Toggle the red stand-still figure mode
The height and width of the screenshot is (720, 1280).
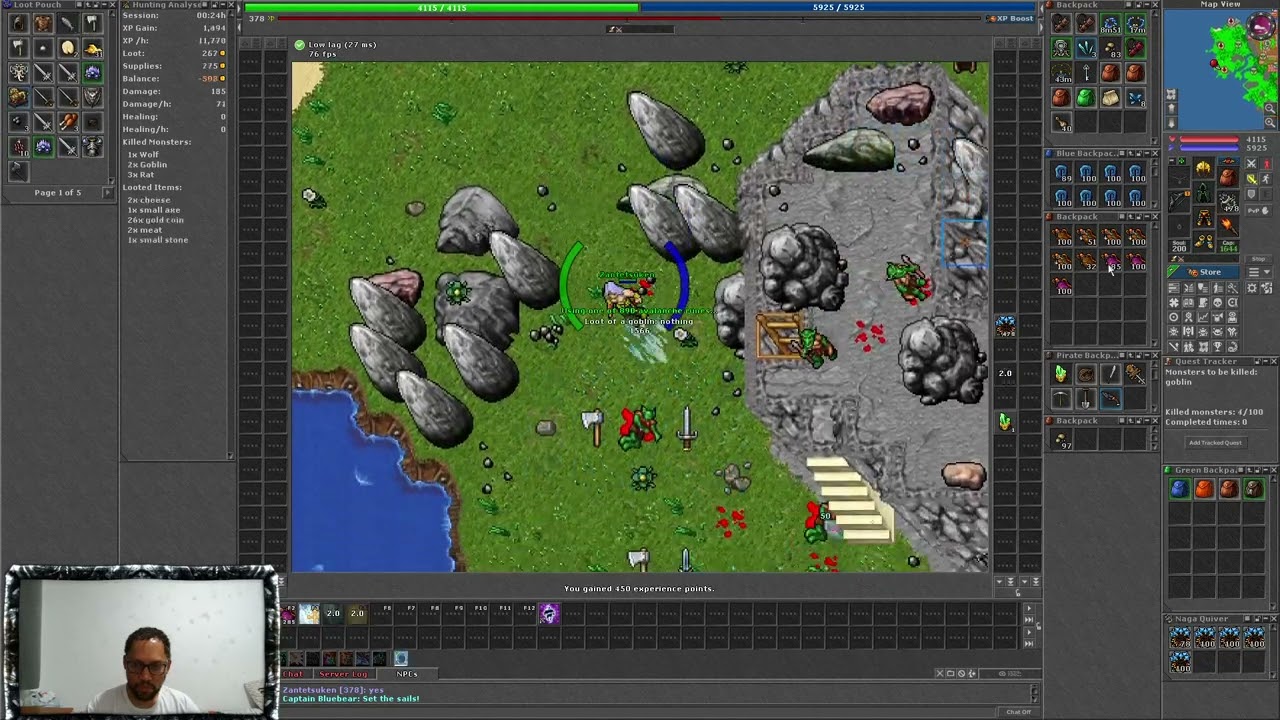pyautogui.click(x=1266, y=163)
